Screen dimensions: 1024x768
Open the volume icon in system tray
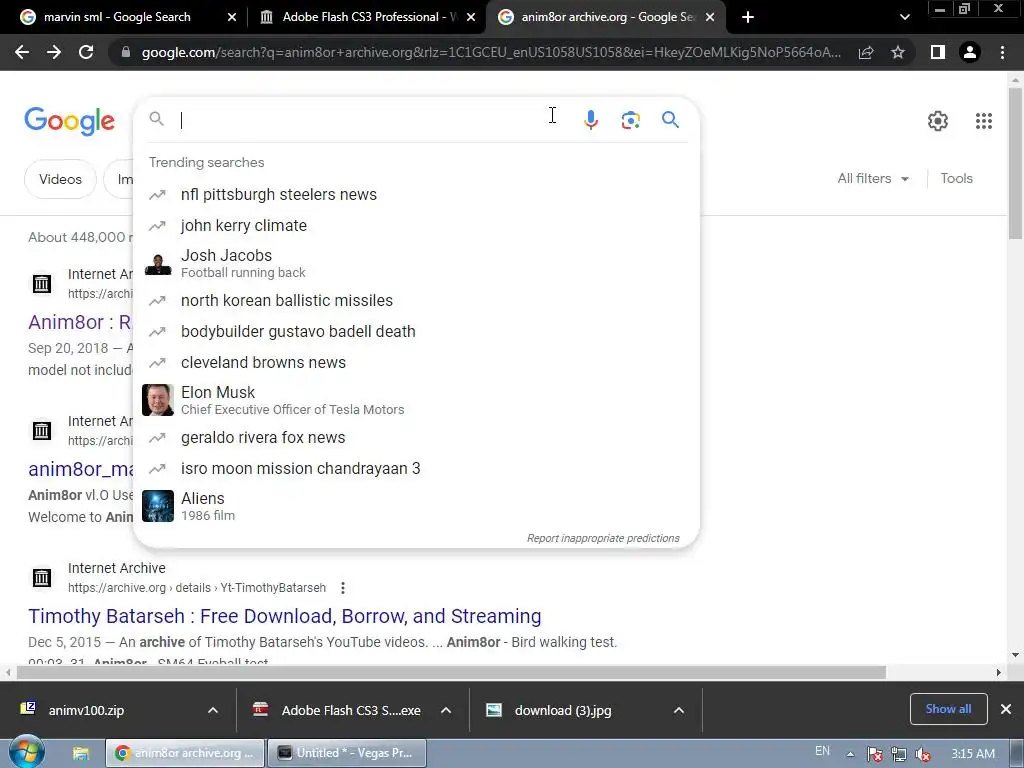[x=923, y=754]
